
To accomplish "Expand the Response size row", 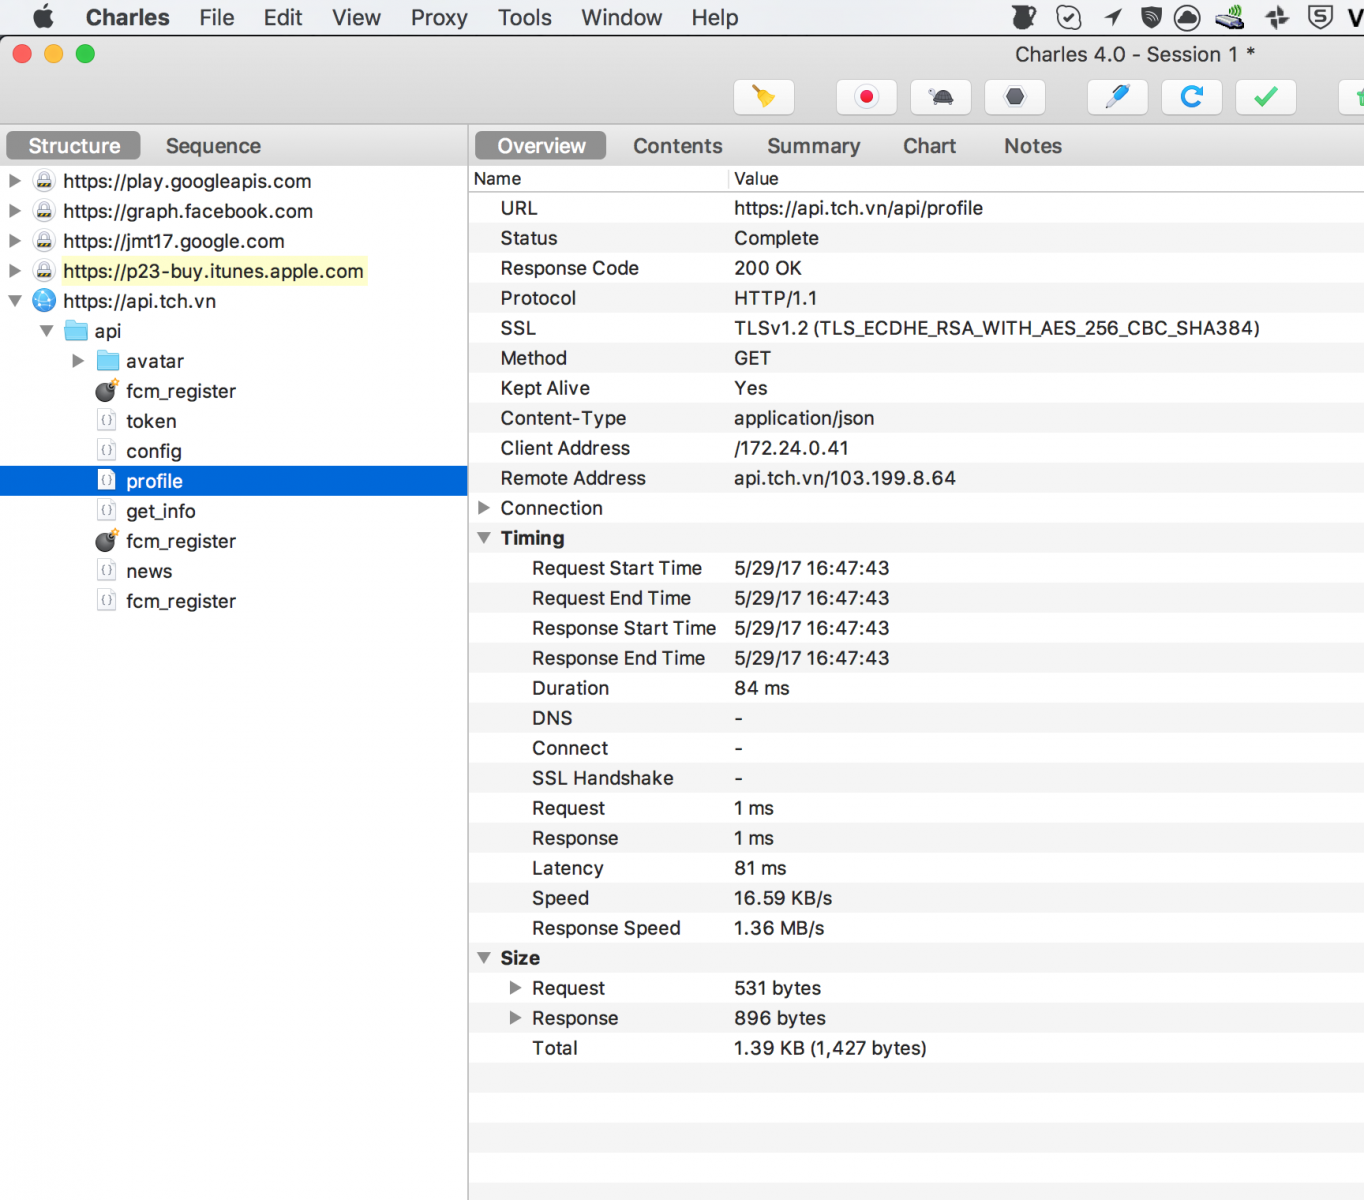I will pos(515,1018).
